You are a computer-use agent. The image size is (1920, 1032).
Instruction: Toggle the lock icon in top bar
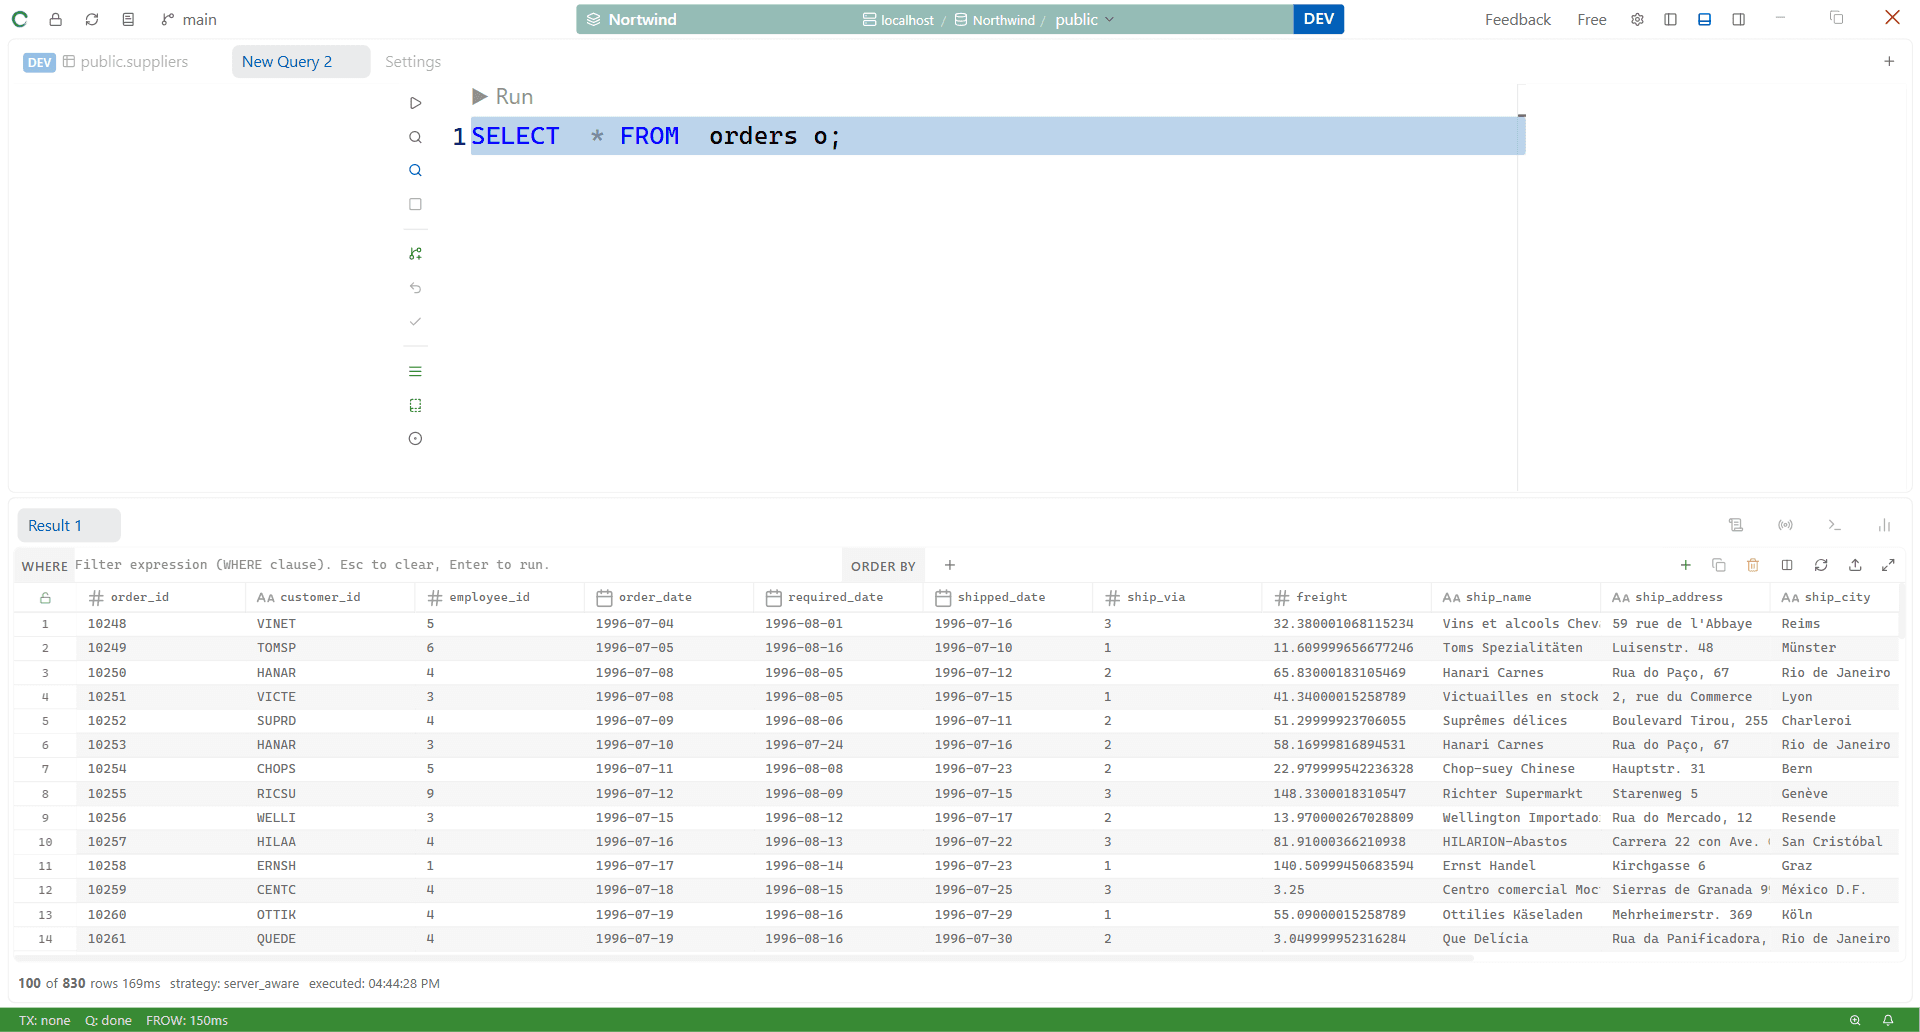(56, 19)
